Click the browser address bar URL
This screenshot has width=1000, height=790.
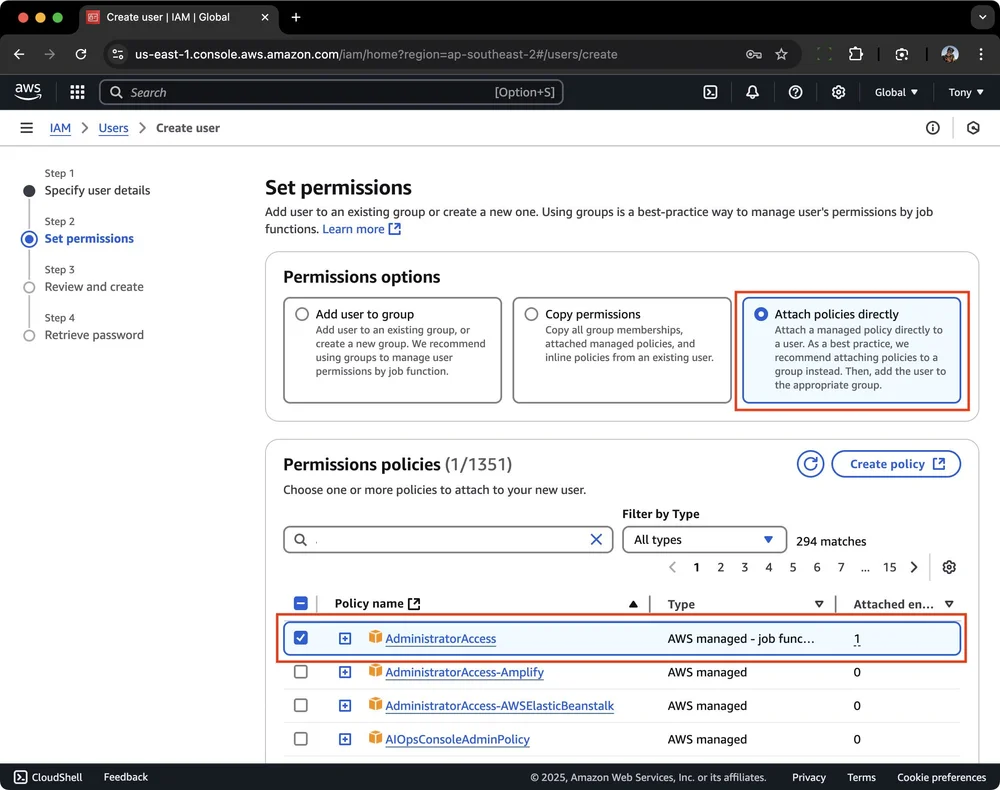coord(376,54)
